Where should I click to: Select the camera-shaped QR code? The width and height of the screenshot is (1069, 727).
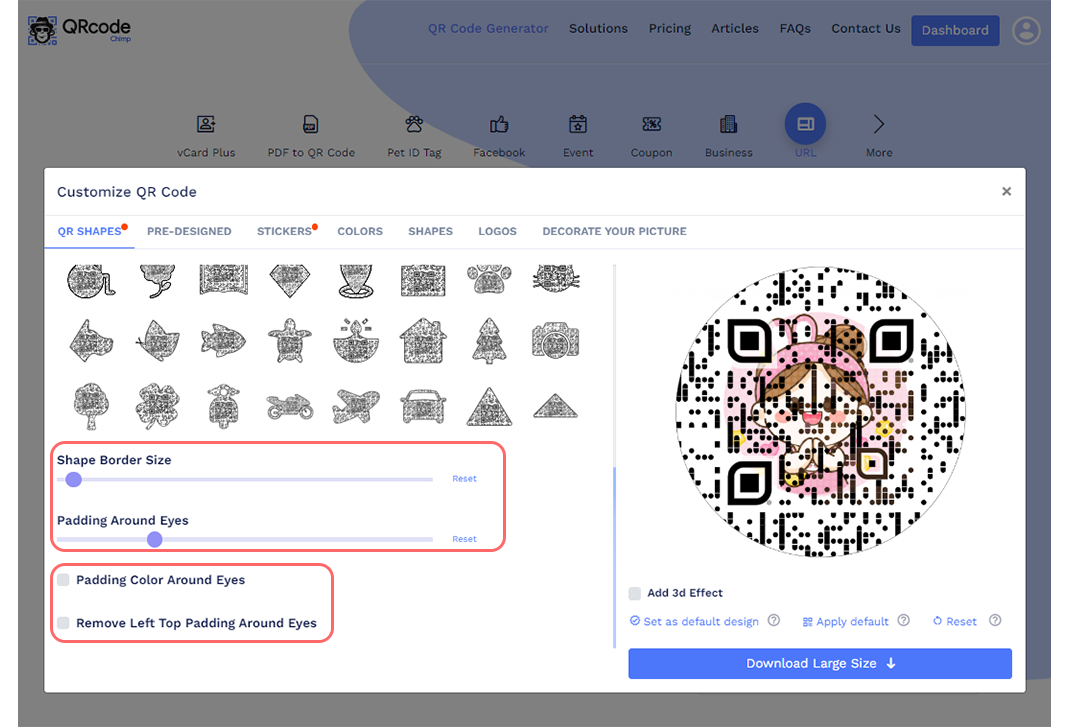(555, 341)
